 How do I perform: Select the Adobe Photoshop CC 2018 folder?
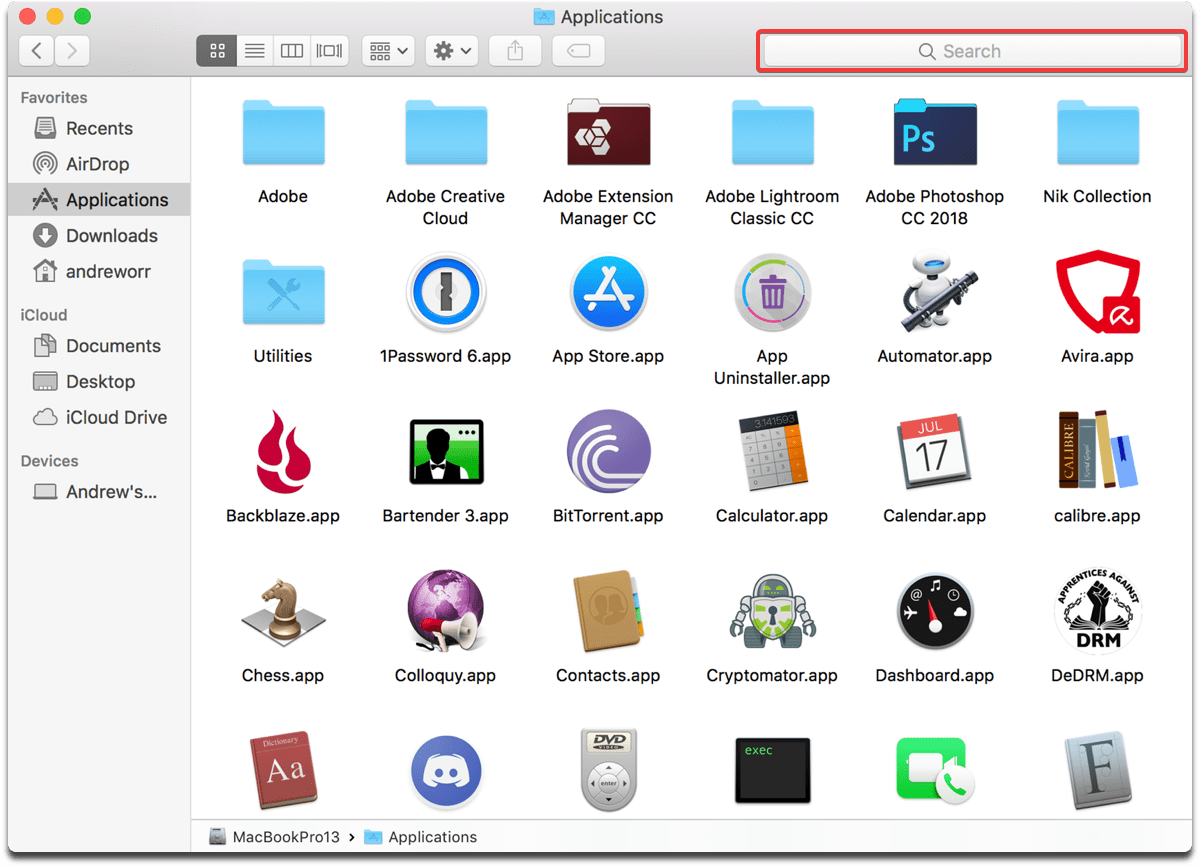pos(935,132)
